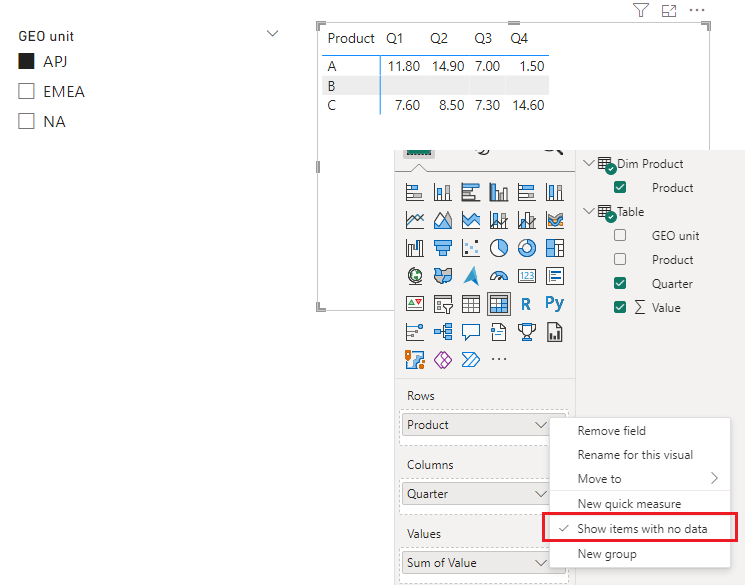The width and height of the screenshot is (750, 585).
Task: Insert the Power Apps visual
Action: click(442, 359)
